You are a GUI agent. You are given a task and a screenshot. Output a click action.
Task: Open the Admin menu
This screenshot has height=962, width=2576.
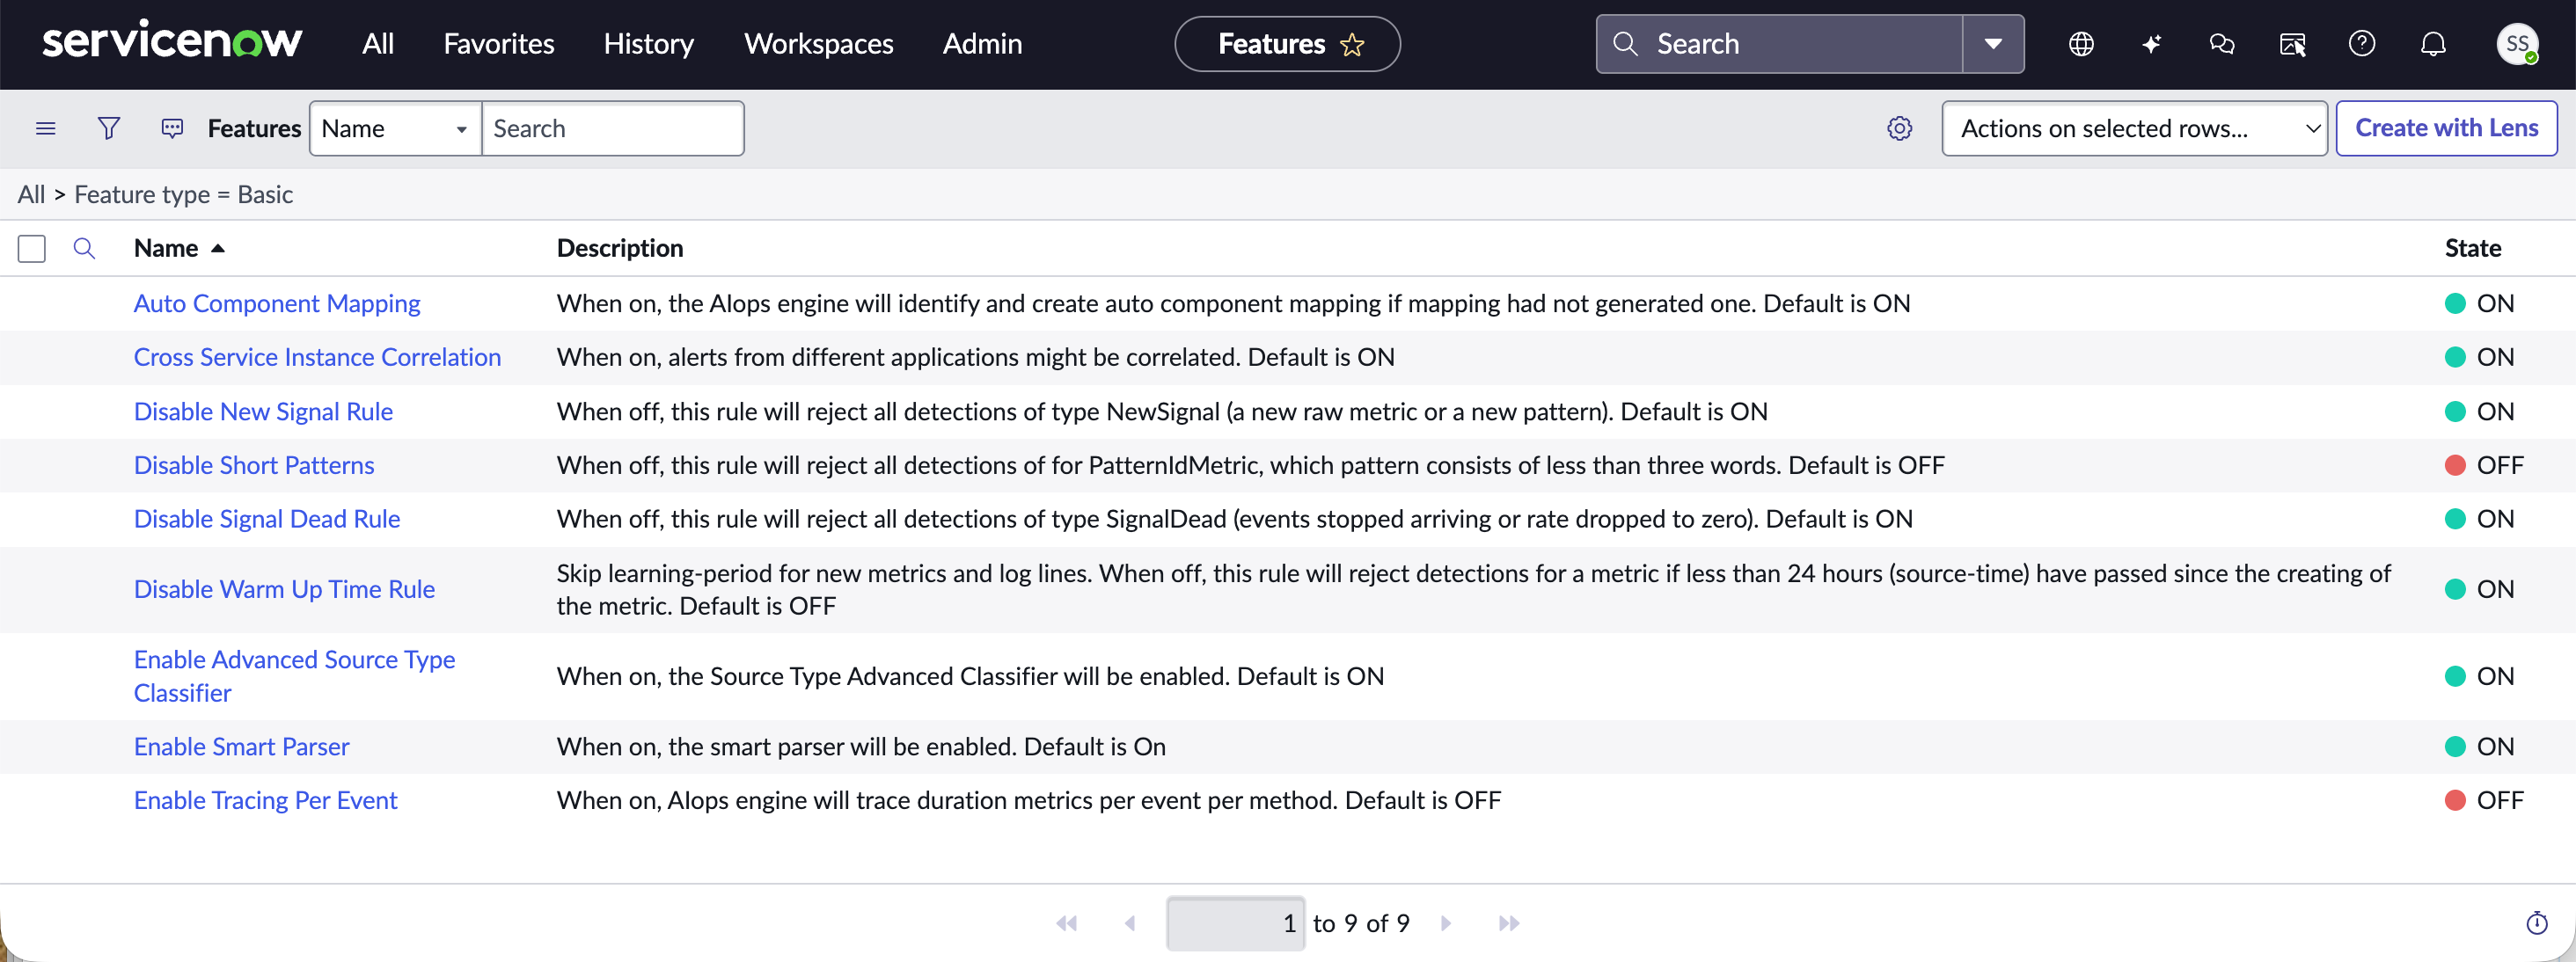point(982,44)
